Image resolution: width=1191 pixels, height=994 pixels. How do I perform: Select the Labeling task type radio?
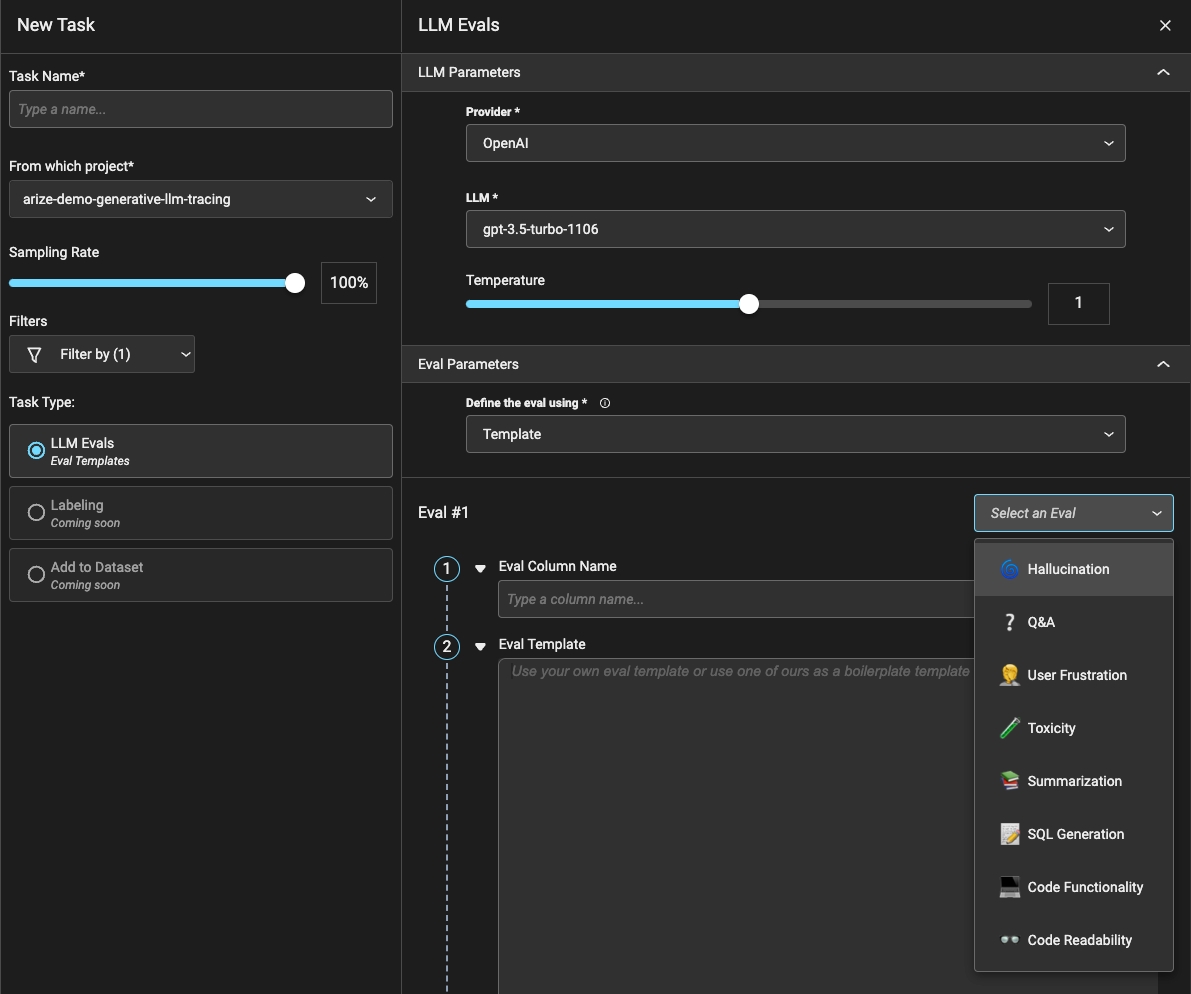(x=36, y=513)
